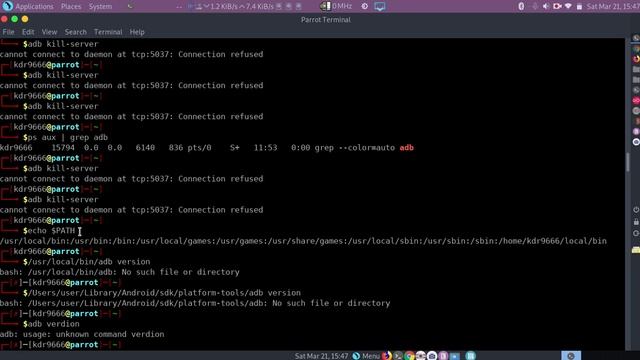Click the echo $PATH command line

pyautogui.click(x=49, y=231)
